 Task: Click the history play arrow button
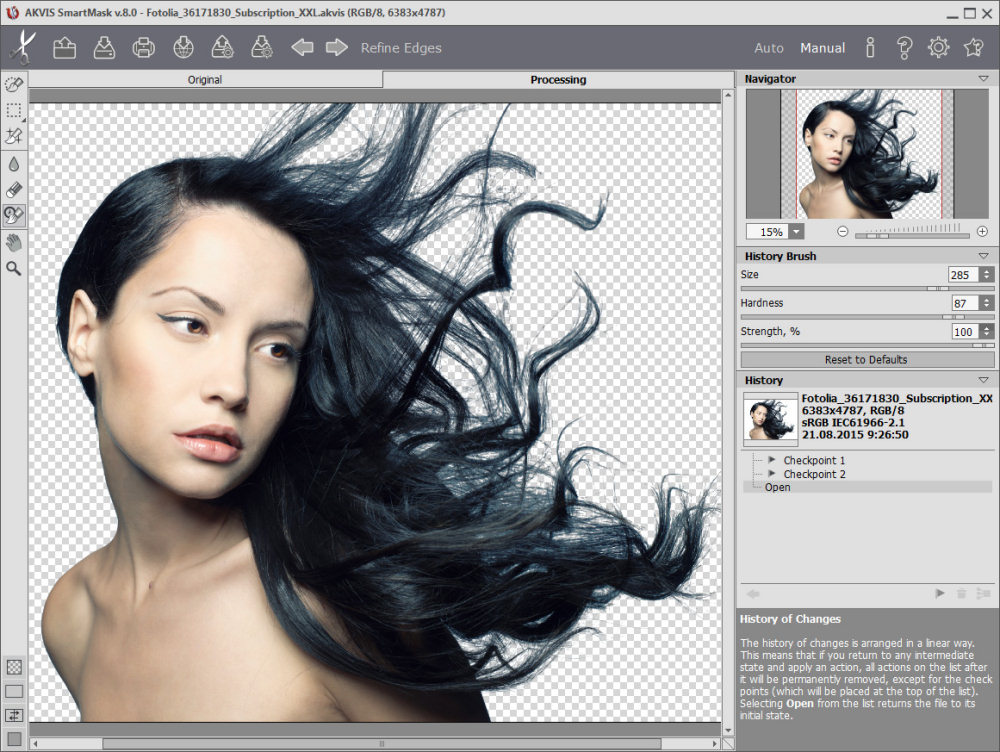[939, 594]
